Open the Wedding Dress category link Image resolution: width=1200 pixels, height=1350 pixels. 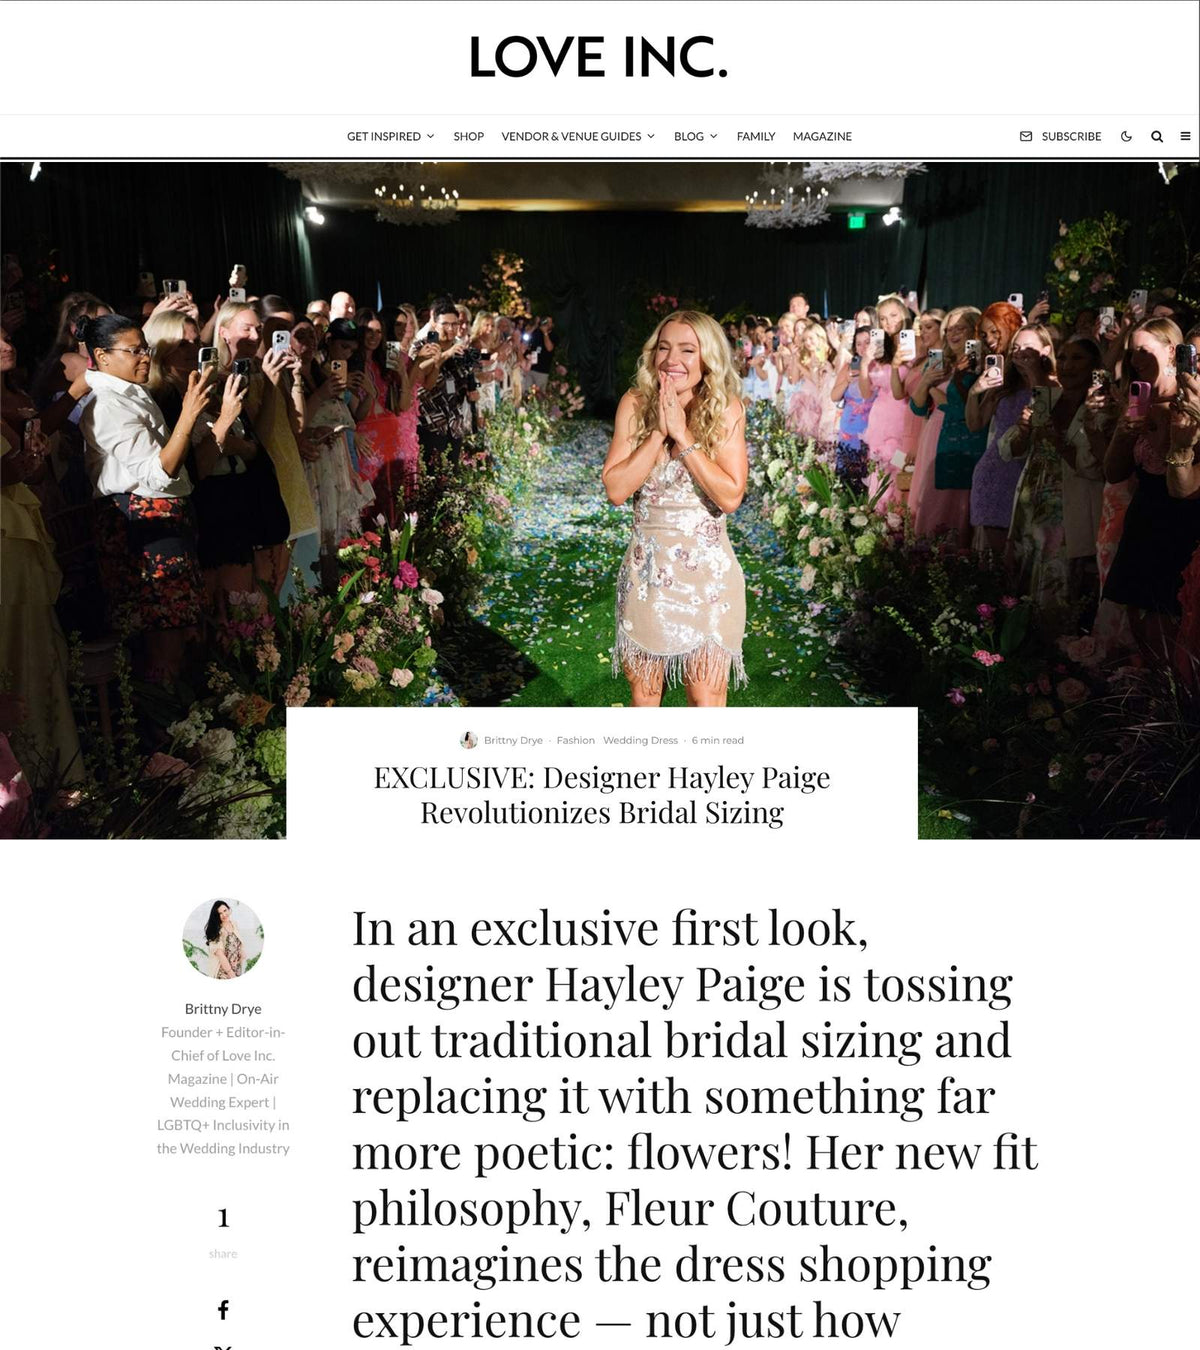click(640, 740)
